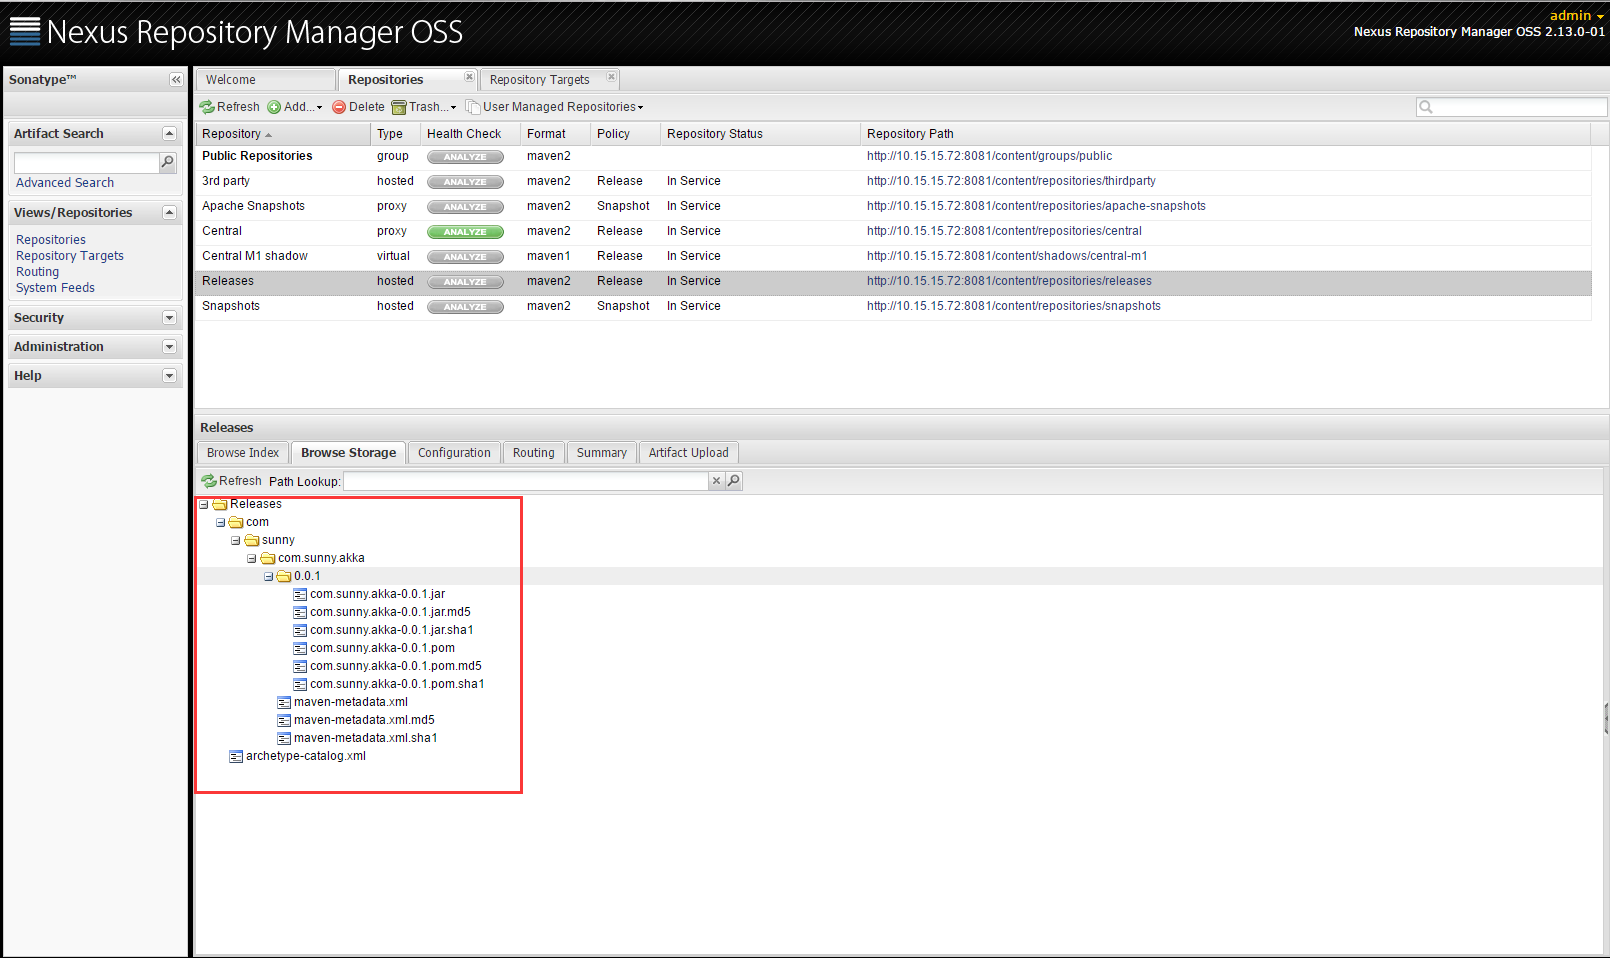This screenshot has width=1610, height=958.
Task: Select com.sunny.akka-0.0.1.pom.sha1 file
Action: tap(397, 684)
